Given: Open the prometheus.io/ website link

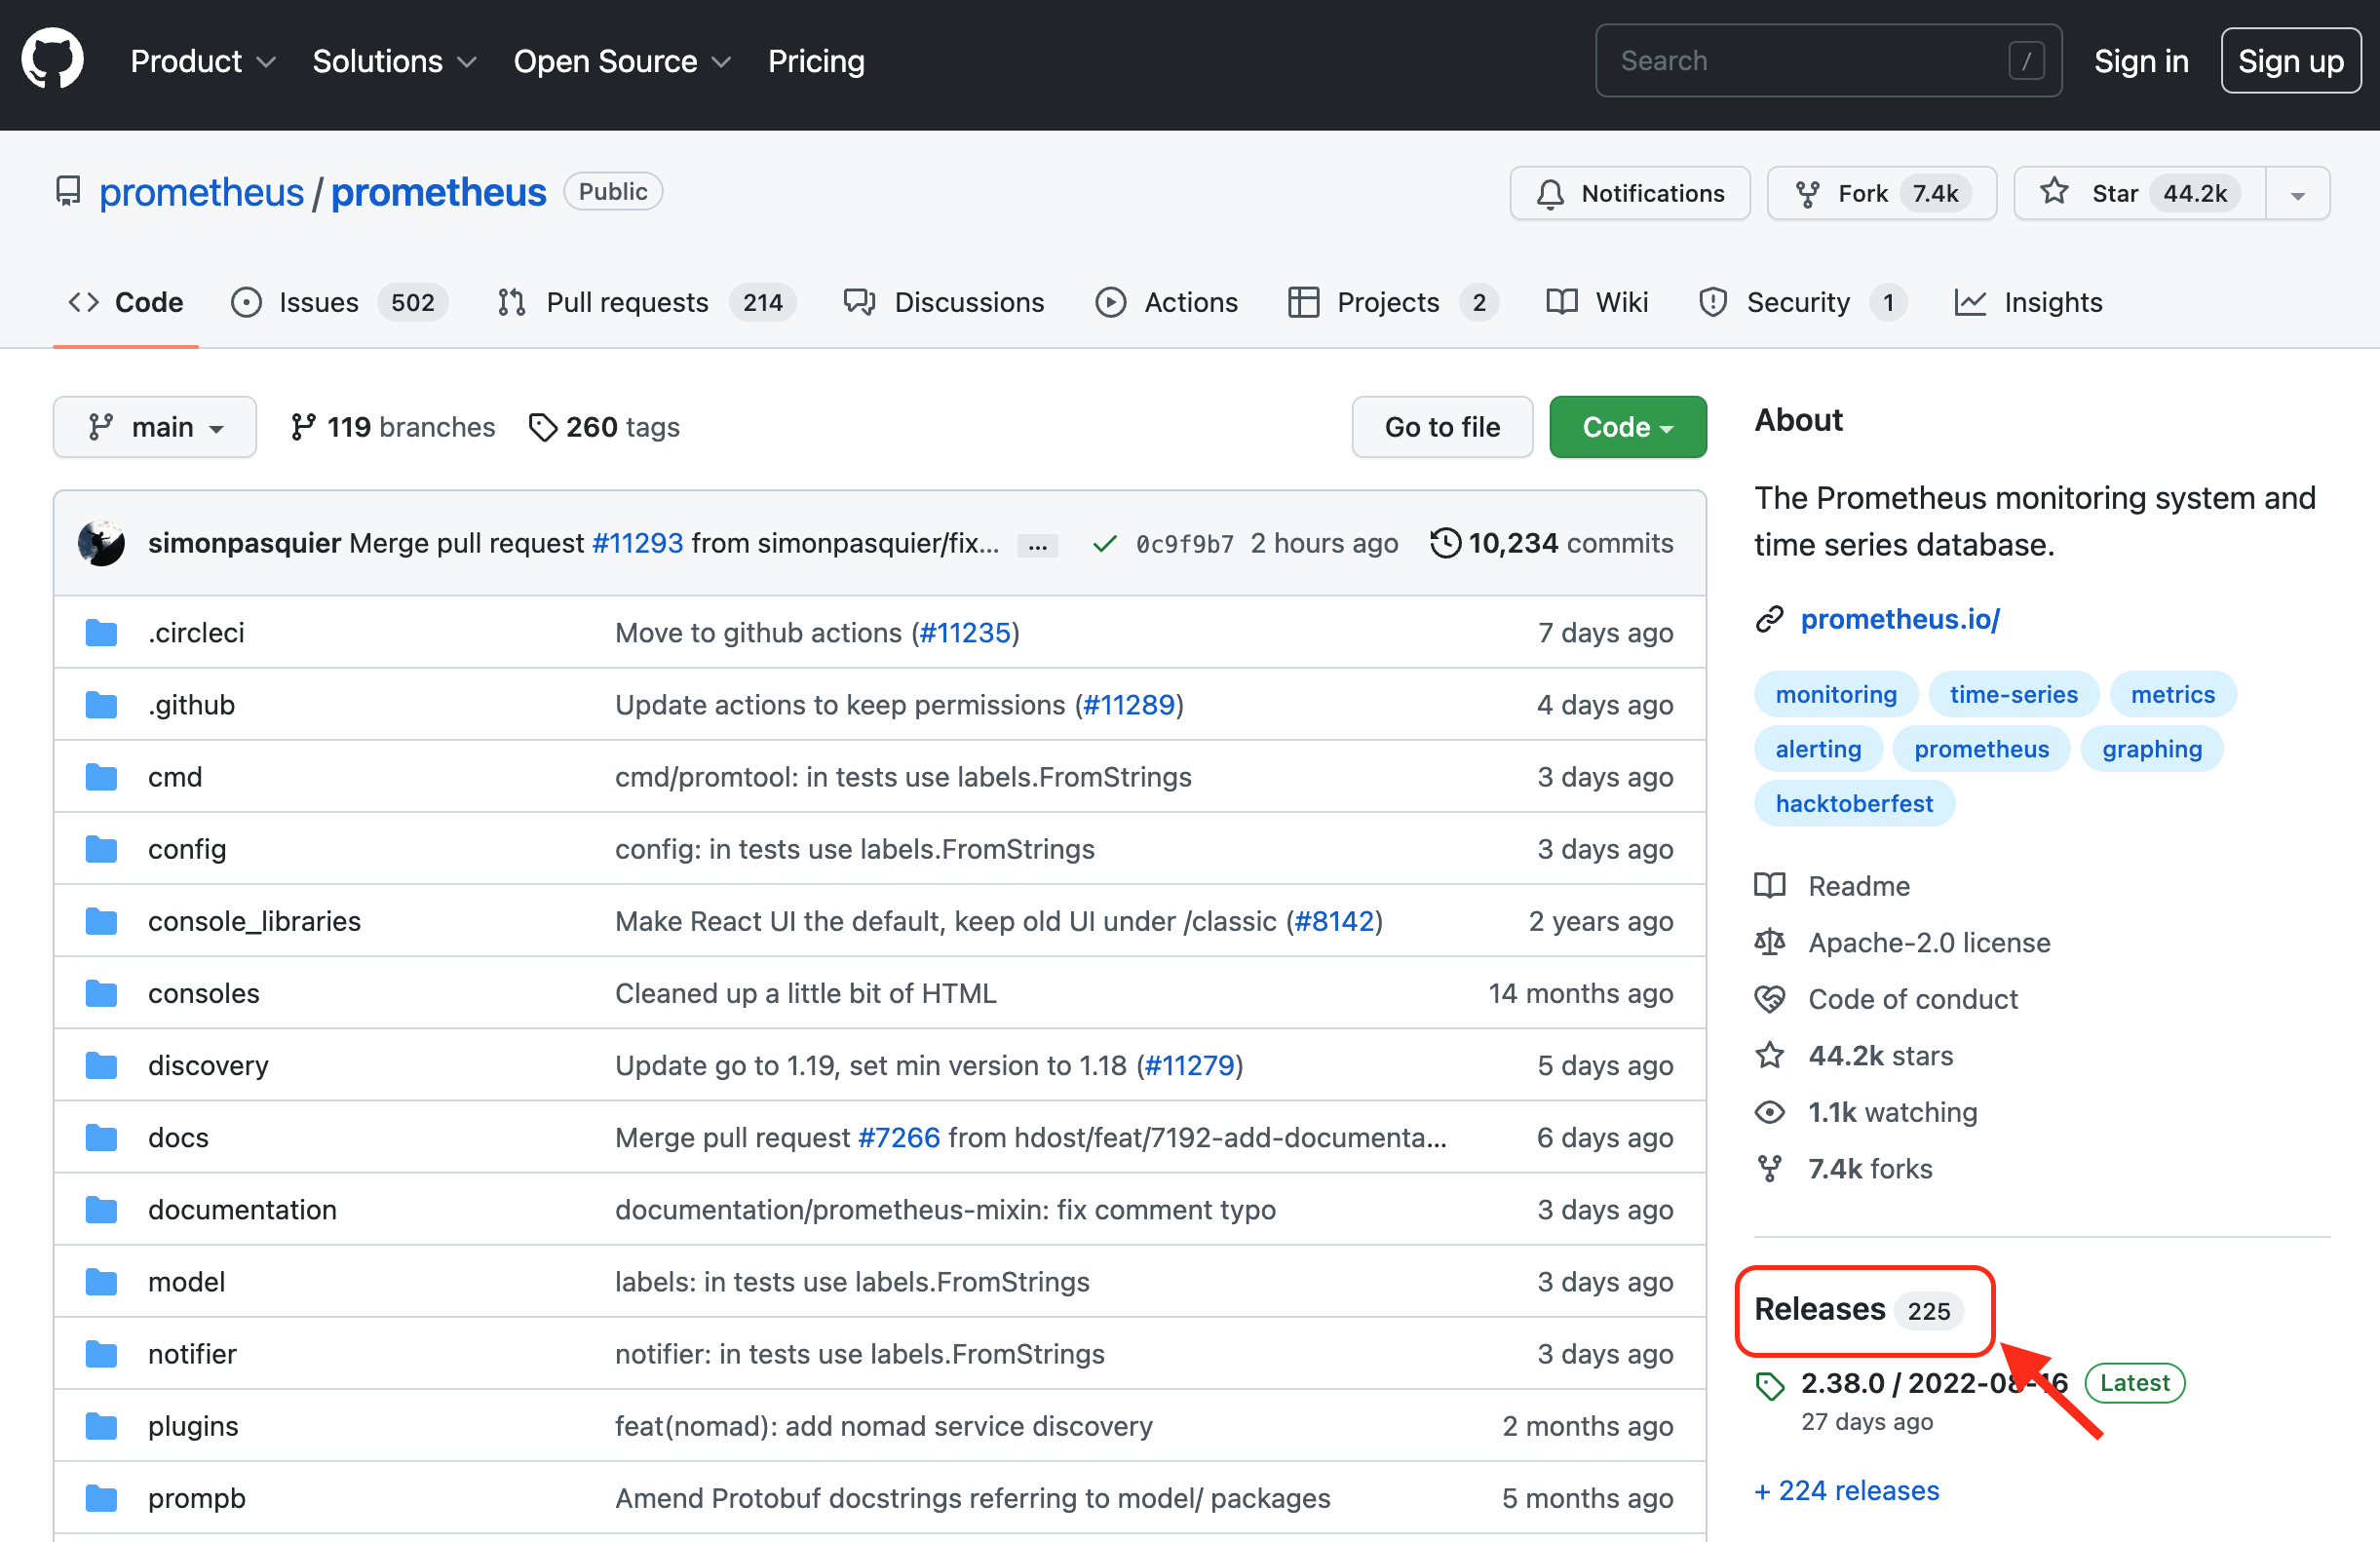Looking at the screenshot, I should click(x=1900, y=619).
